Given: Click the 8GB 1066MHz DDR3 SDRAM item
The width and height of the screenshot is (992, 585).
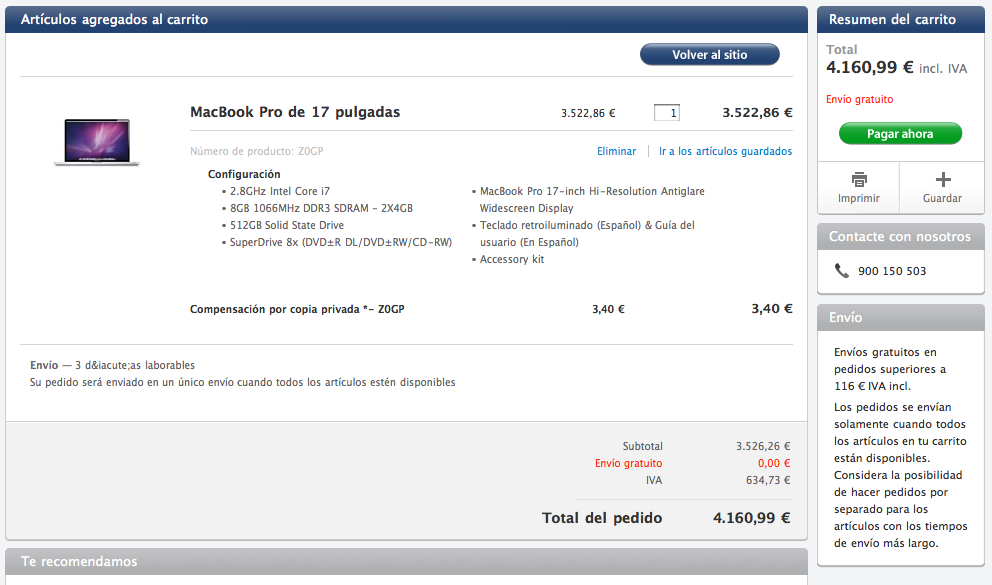Looking at the screenshot, I should [x=321, y=208].
